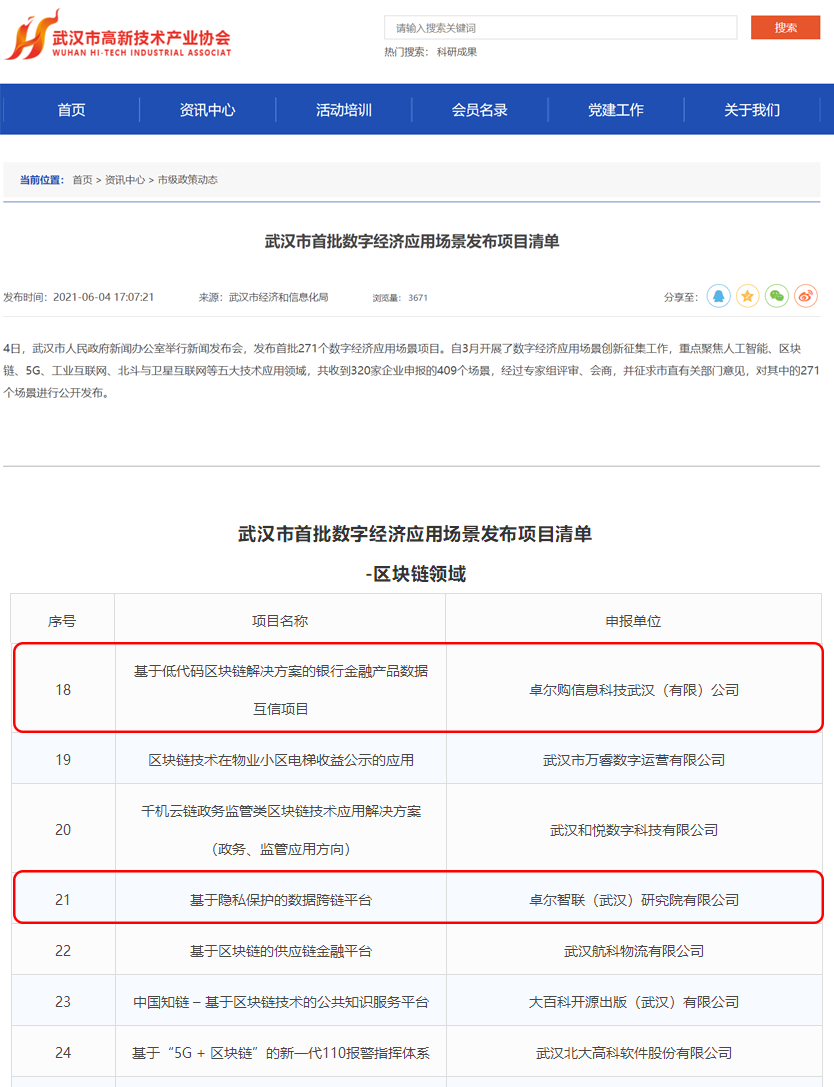Click the 申报单位 column header
The image size is (834, 1087).
pyautogui.click(x=633, y=620)
